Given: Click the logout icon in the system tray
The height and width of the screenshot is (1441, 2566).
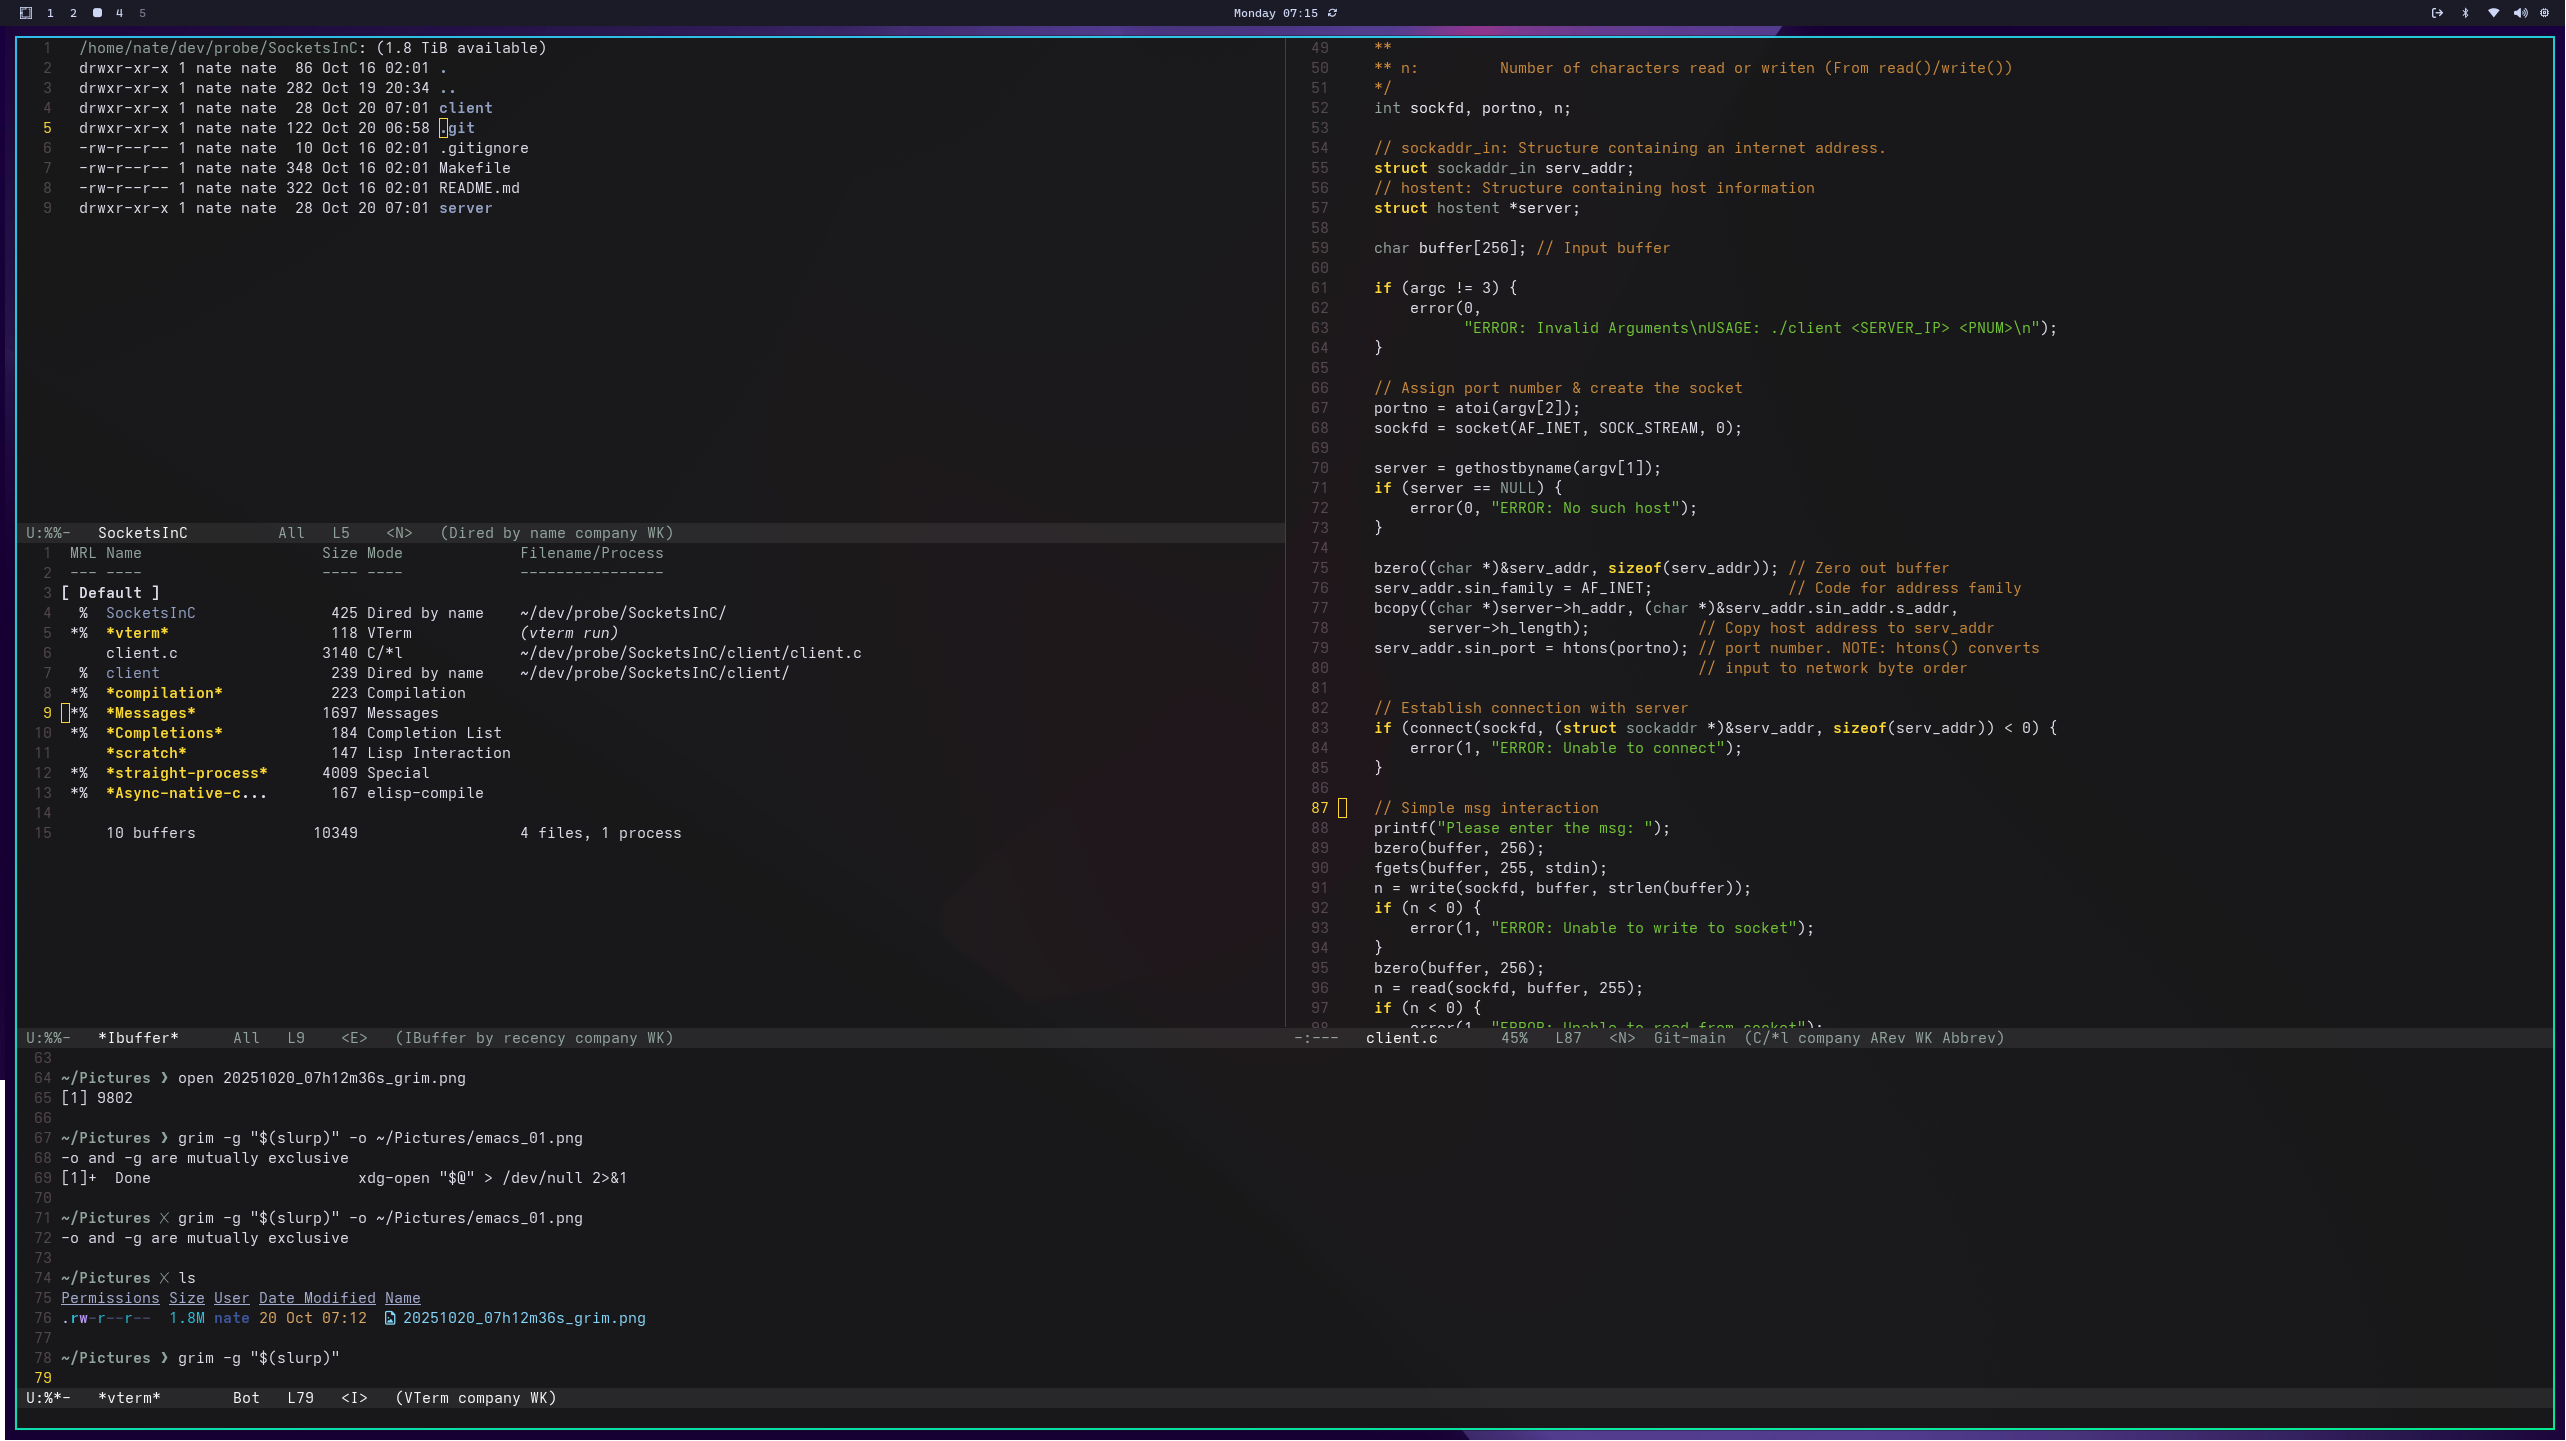Looking at the screenshot, I should pyautogui.click(x=2436, y=13).
